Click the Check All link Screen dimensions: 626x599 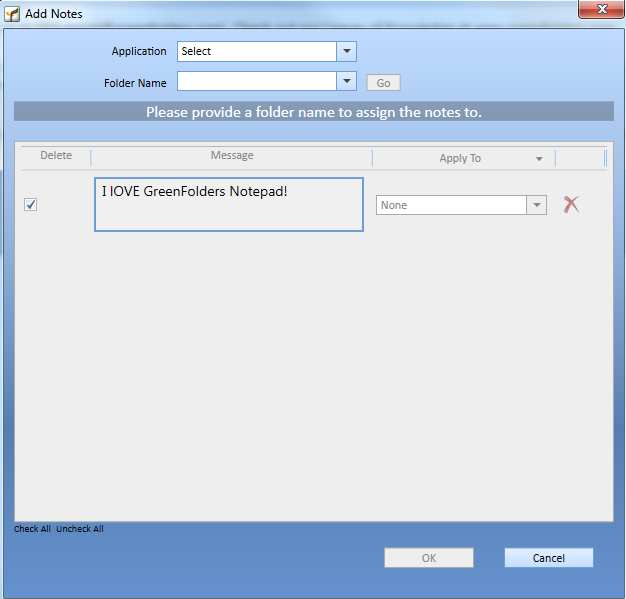point(32,529)
